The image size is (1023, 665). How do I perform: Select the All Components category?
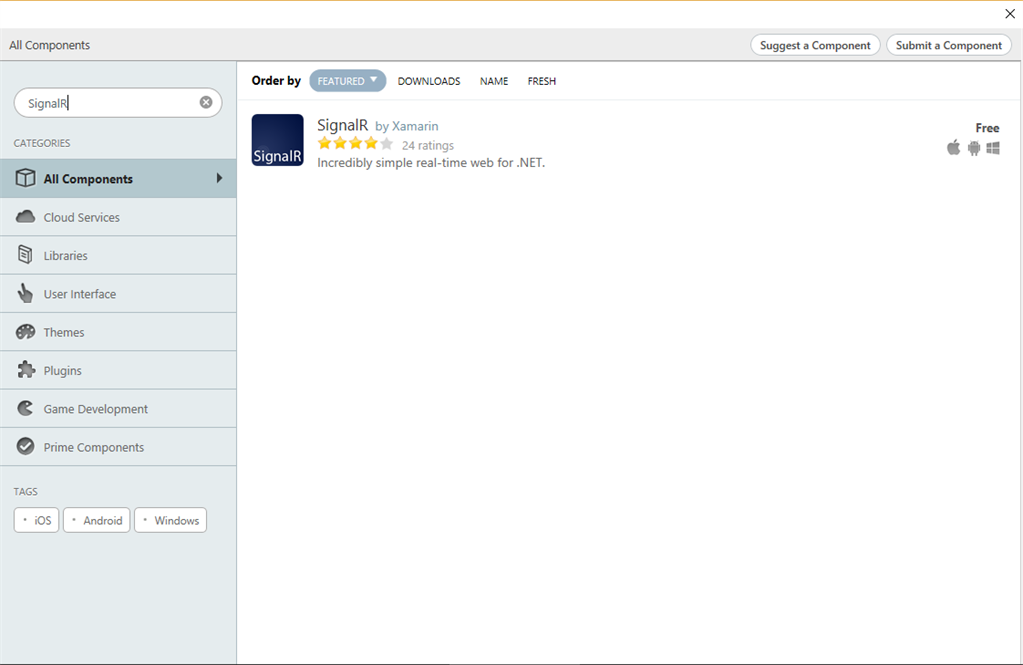118,178
